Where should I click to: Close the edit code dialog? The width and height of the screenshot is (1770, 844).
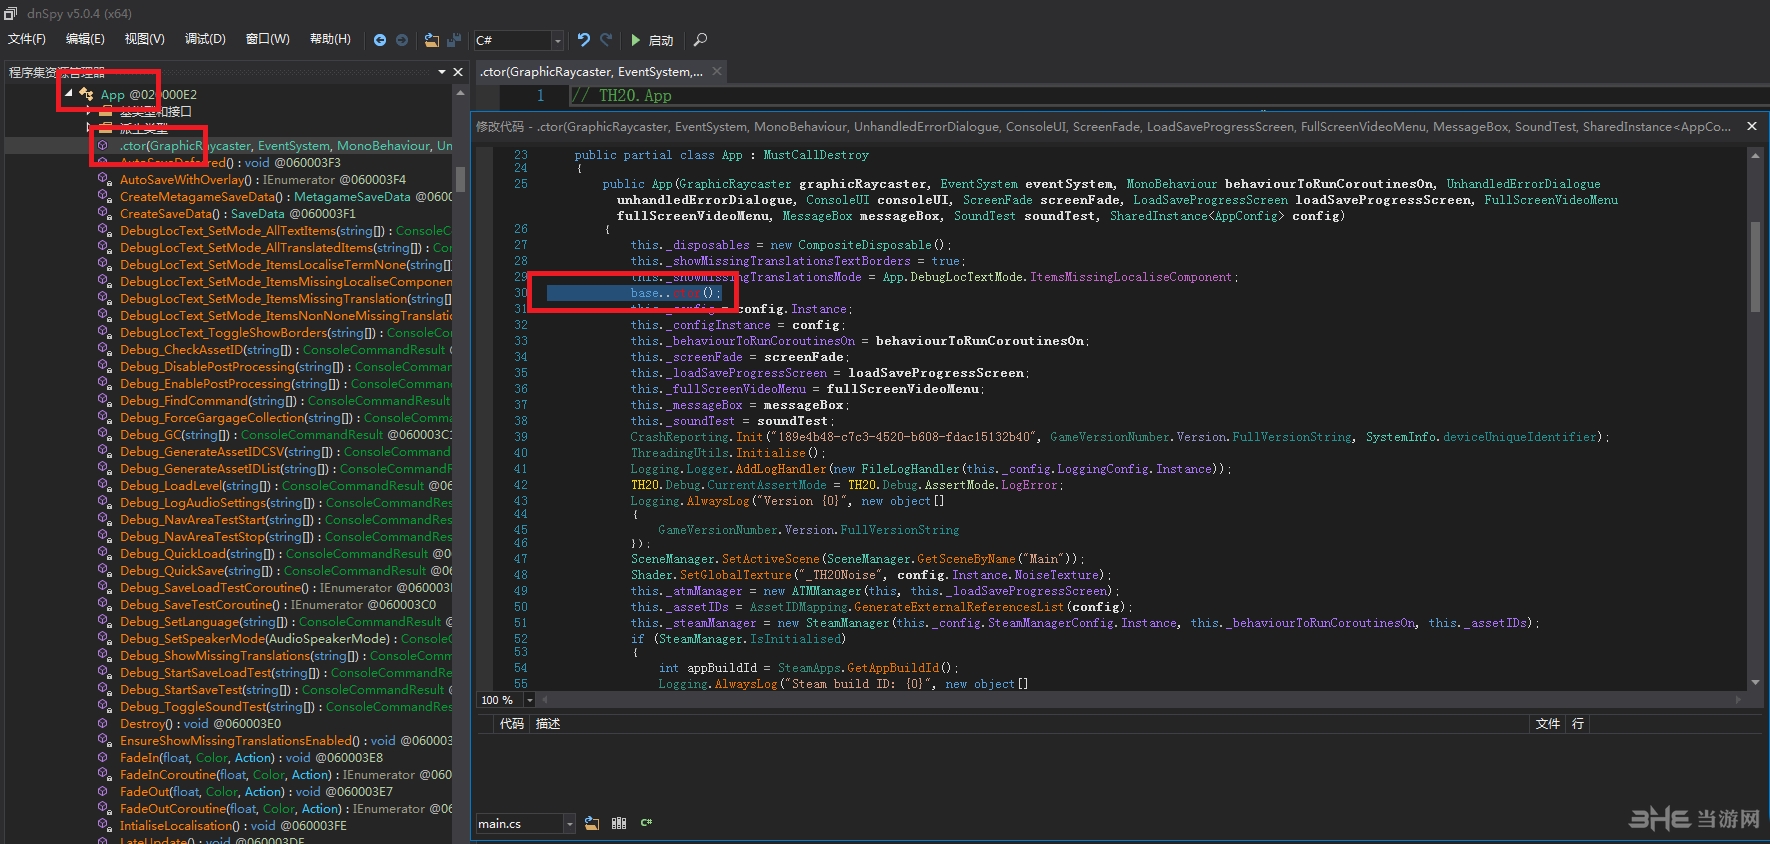(1752, 126)
